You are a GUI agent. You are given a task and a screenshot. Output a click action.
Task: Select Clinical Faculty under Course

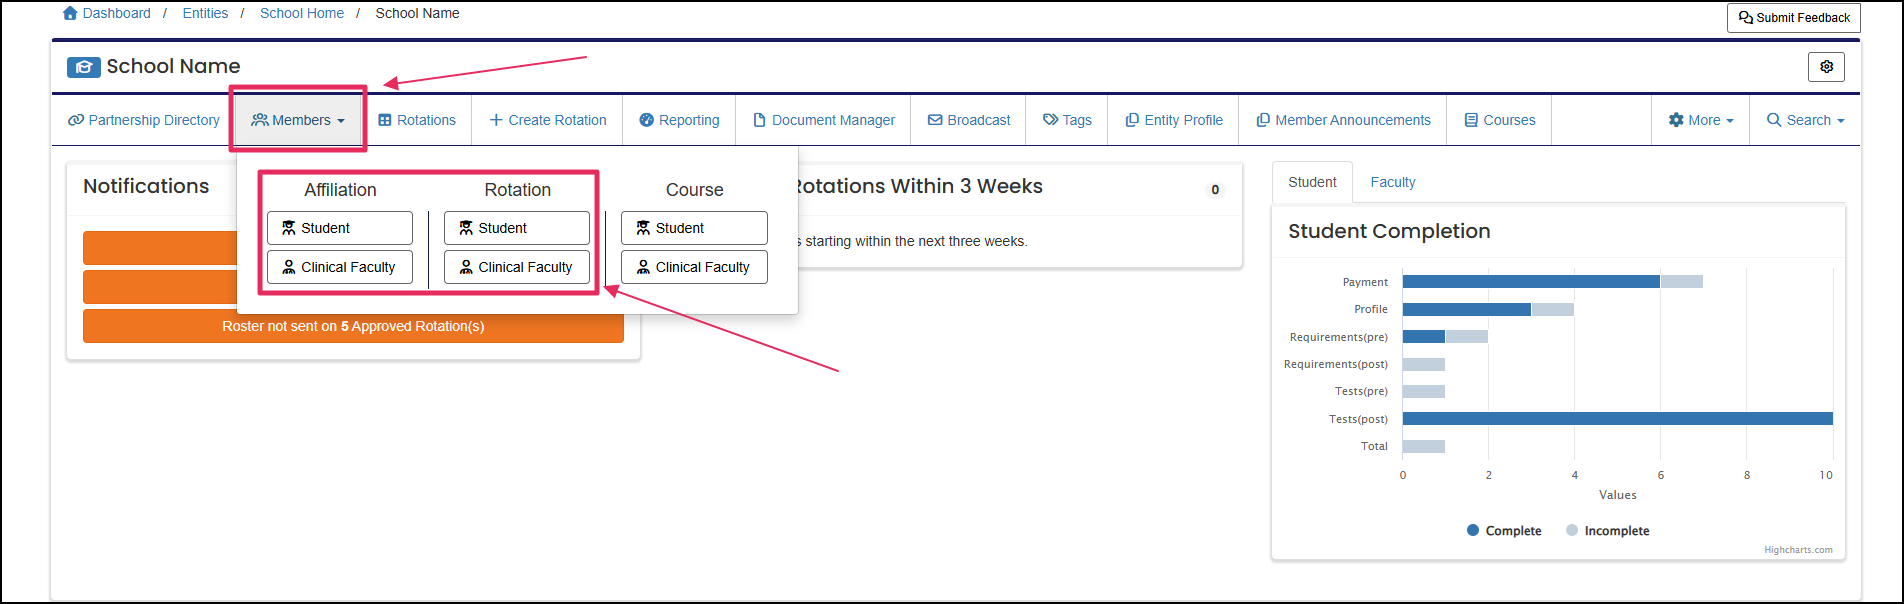(x=694, y=267)
